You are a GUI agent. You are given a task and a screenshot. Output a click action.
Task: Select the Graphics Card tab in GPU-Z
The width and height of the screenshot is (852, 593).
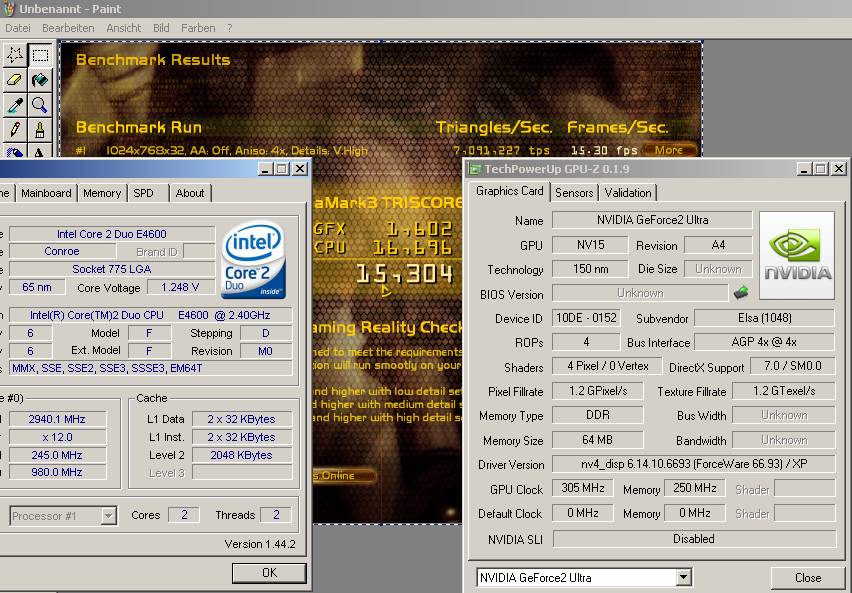[509, 191]
